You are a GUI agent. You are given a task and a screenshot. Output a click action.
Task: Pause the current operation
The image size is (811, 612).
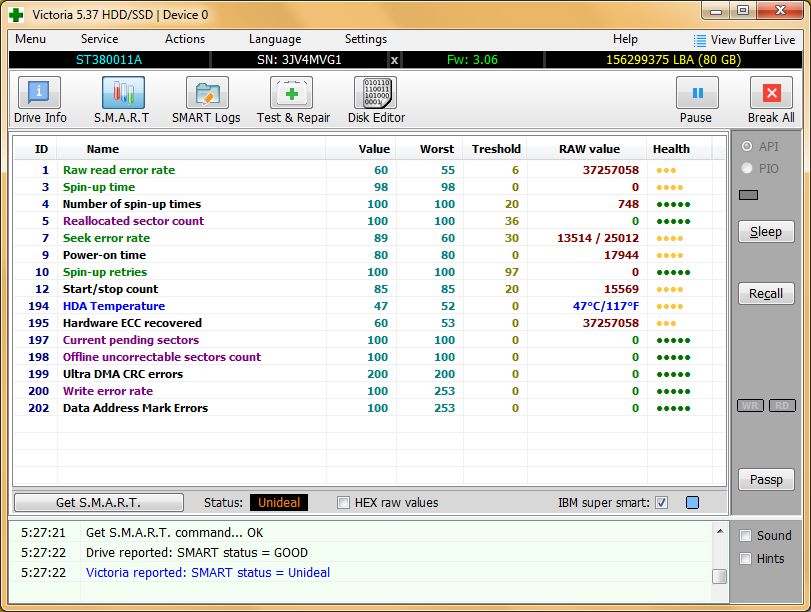[x=696, y=100]
